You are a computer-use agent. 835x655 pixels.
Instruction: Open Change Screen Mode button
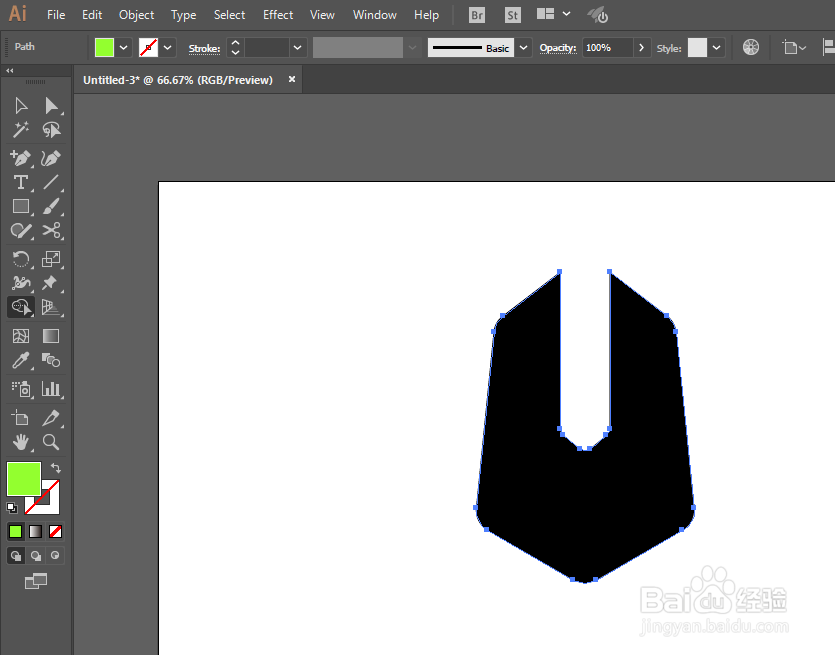(36, 581)
